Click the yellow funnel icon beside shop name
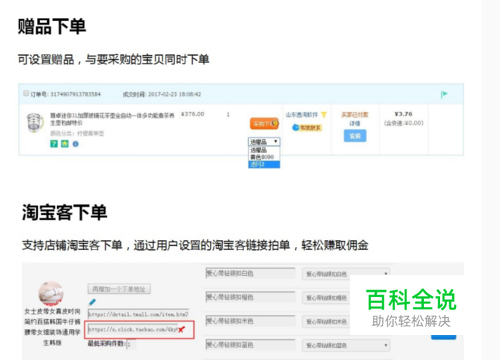 pos(324,115)
